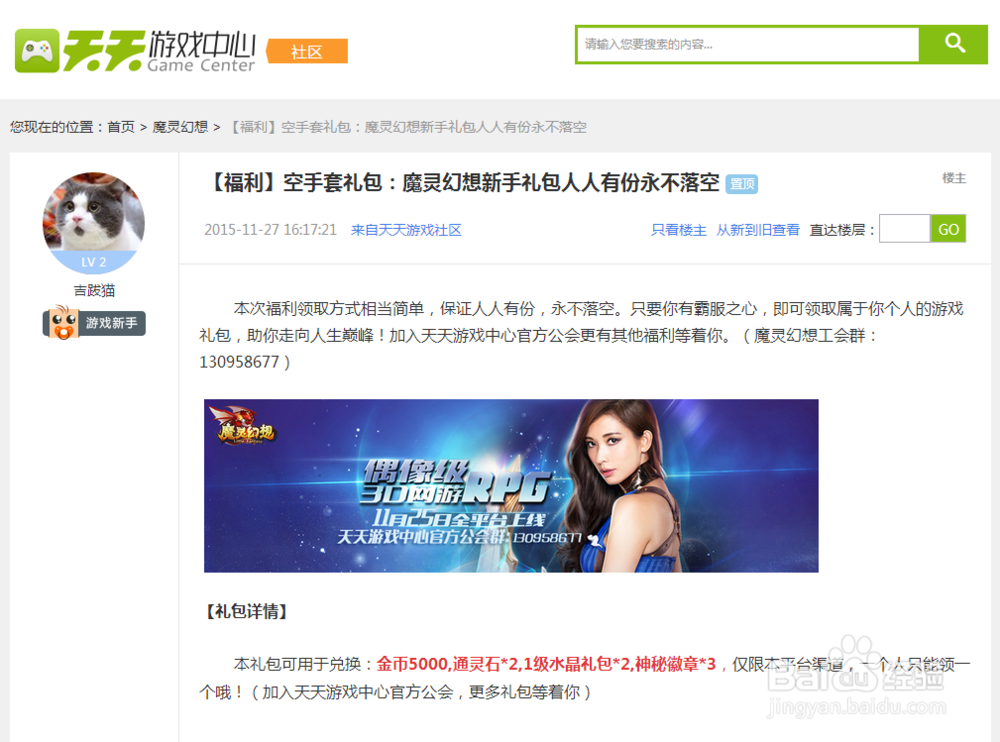Open the cat avatar of 吉跛猫
Viewport: 1000px width, 742px height.
click(x=94, y=223)
